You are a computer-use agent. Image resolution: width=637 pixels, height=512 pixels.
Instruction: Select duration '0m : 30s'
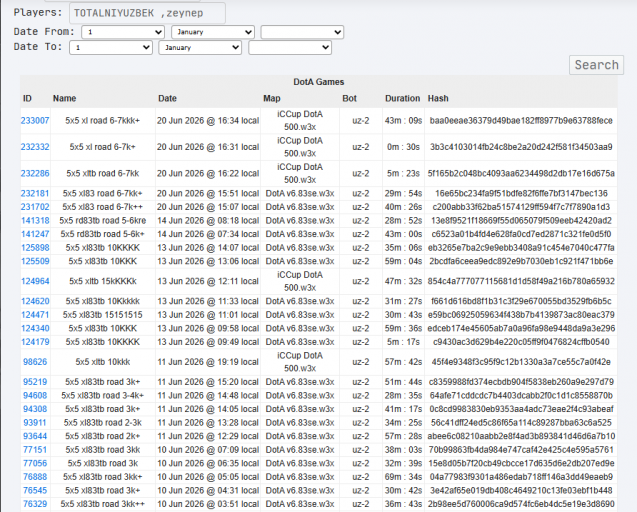pos(403,147)
